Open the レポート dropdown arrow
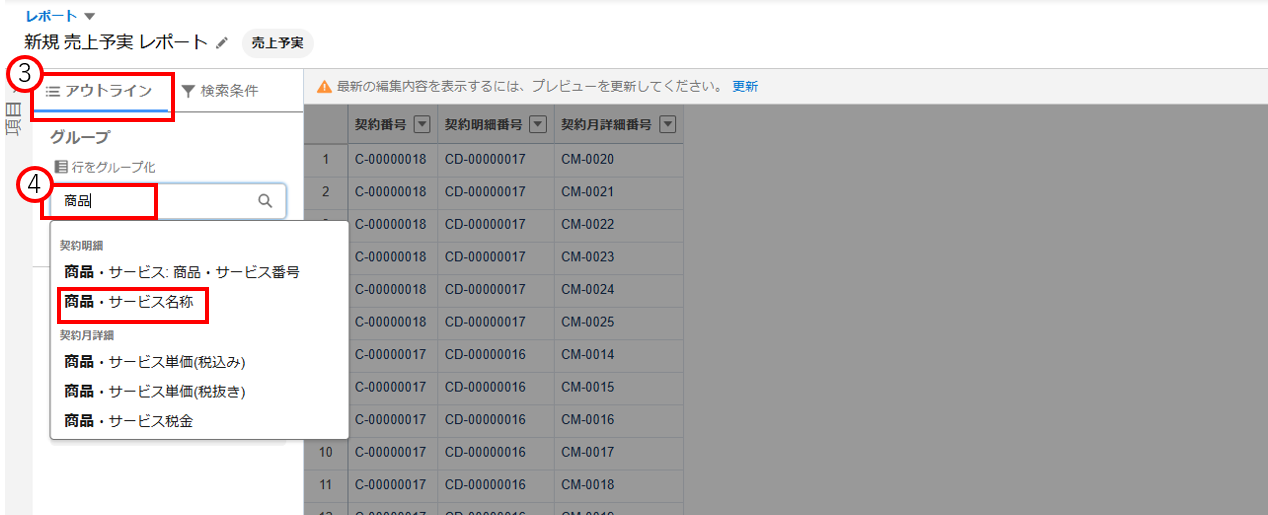 pos(90,16)
